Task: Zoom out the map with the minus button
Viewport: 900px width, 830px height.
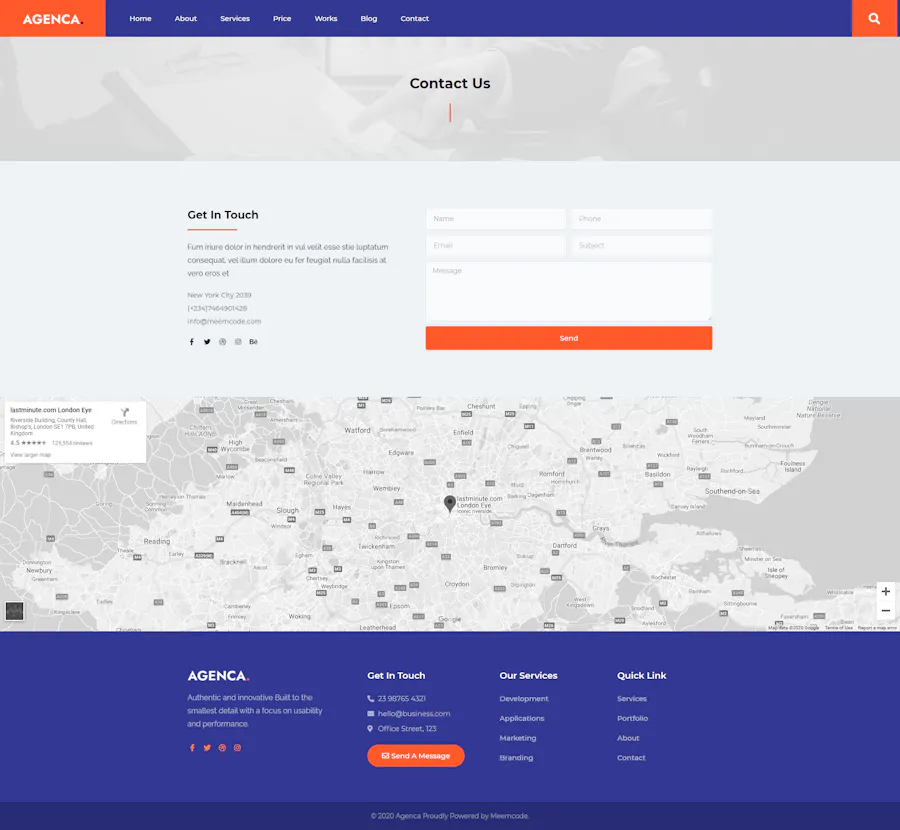Action: [885, 611]
